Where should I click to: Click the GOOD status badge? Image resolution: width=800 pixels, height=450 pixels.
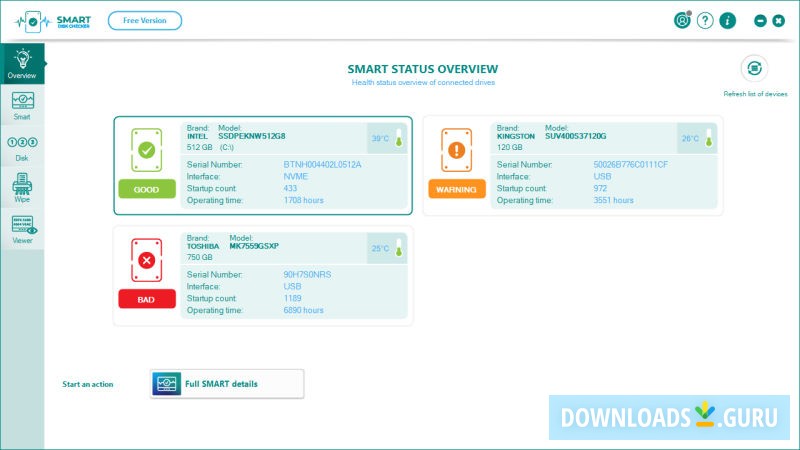(x=147, y=189)
